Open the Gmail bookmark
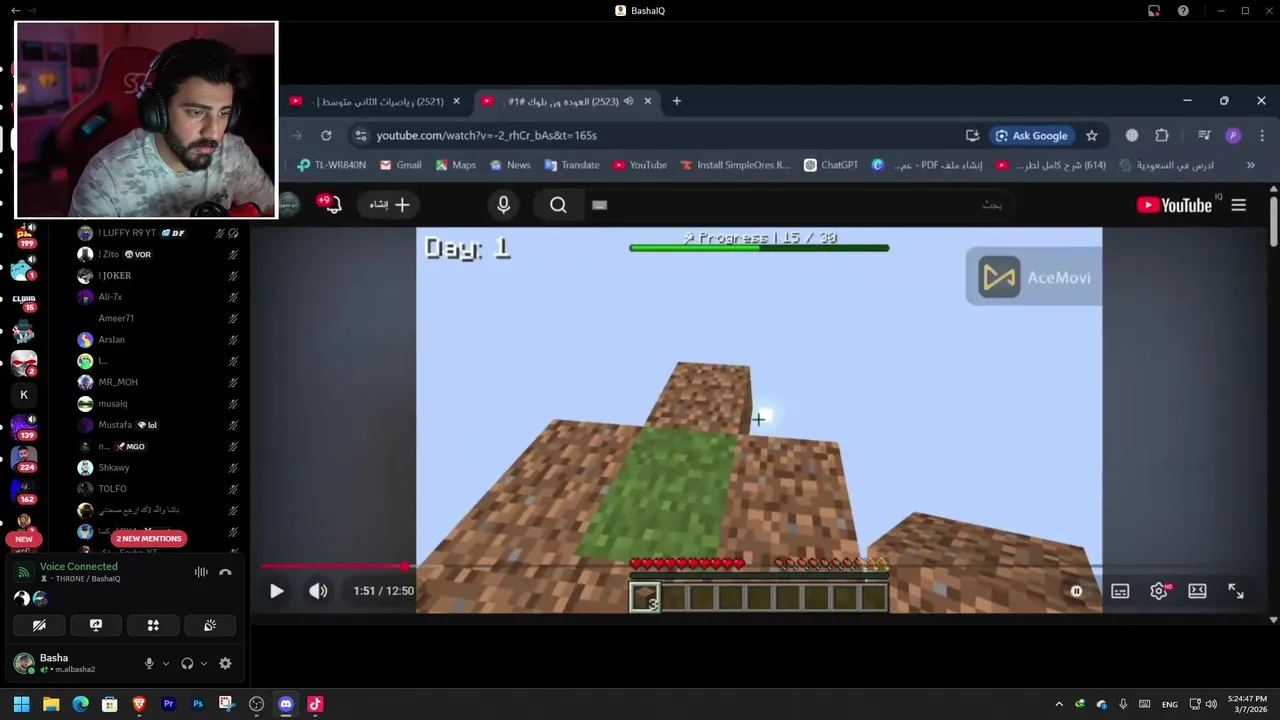This screenshot has width=1280, height=720. click(400, 165)
